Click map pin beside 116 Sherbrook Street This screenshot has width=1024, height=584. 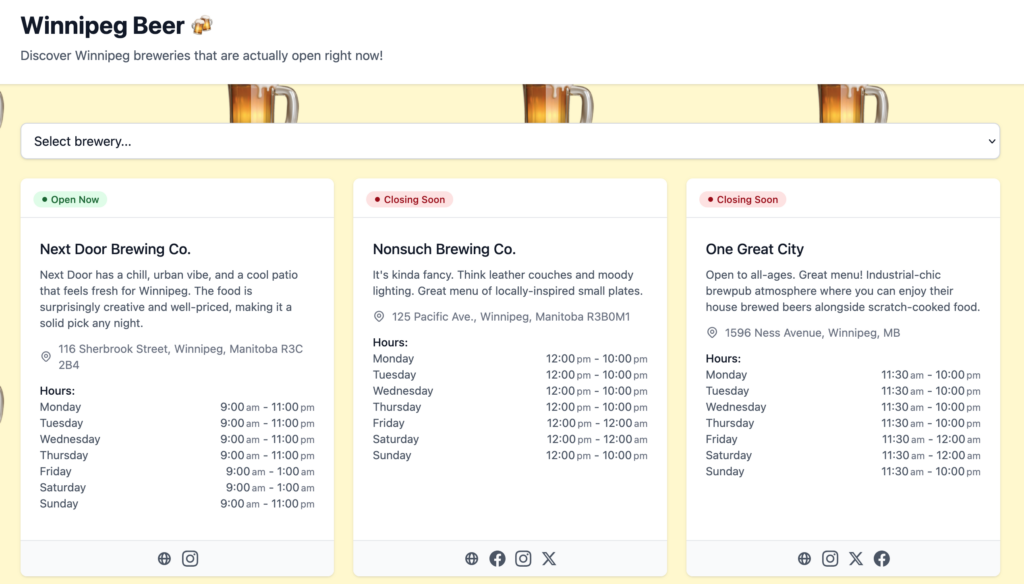pyautogui.click(x=46, y=357)
